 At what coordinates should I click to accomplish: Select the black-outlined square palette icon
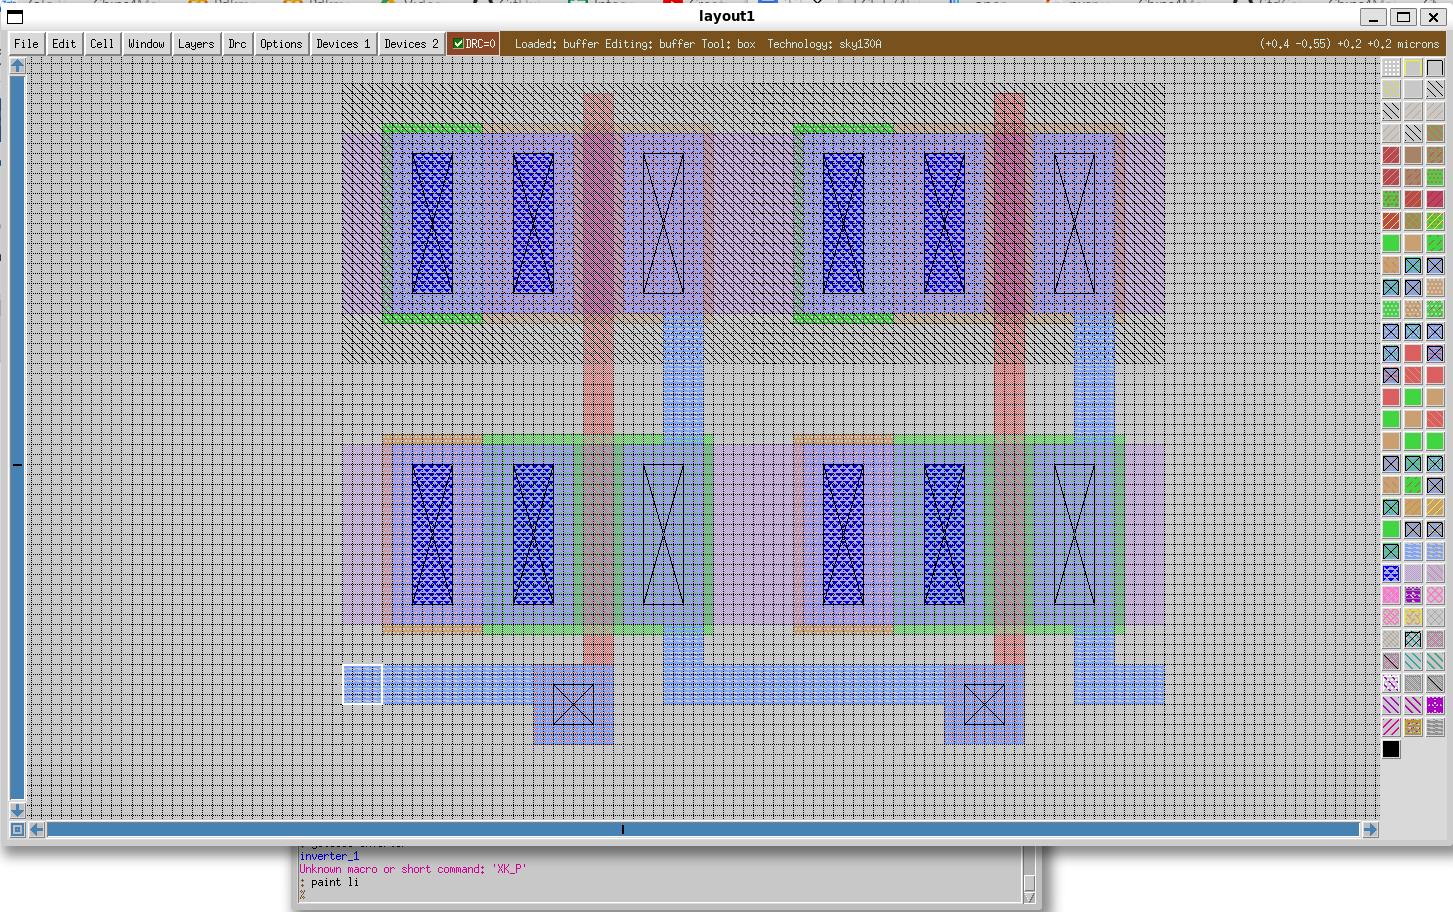click(1435, 68)
